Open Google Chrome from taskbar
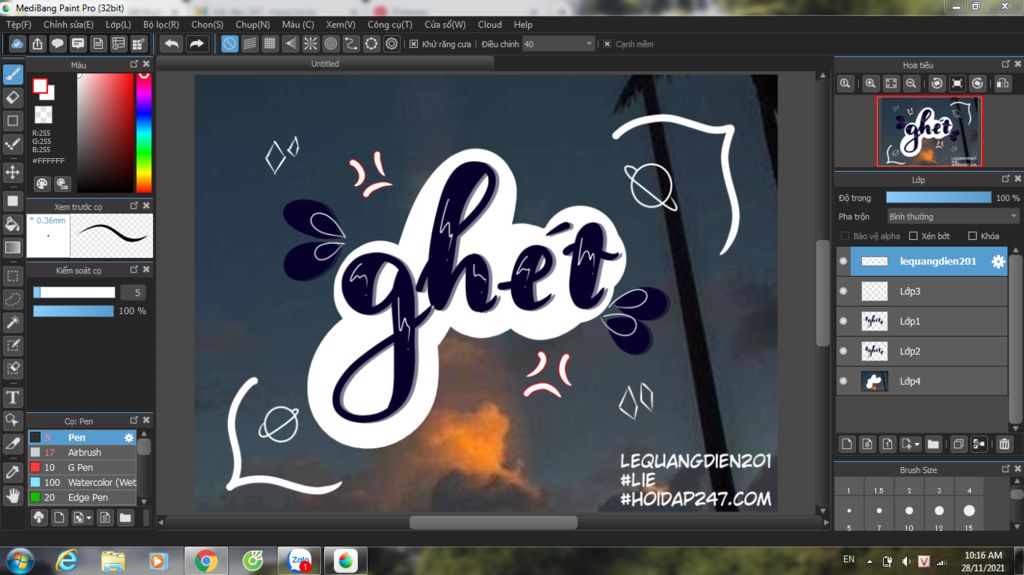 206,561
